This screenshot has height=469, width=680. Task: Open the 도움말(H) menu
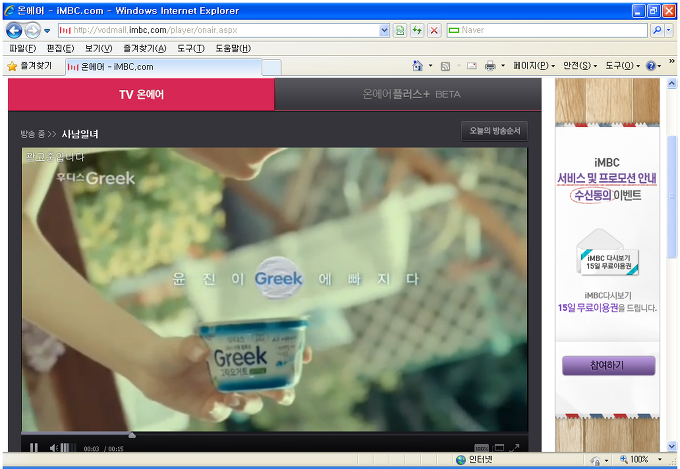[233, 48]
